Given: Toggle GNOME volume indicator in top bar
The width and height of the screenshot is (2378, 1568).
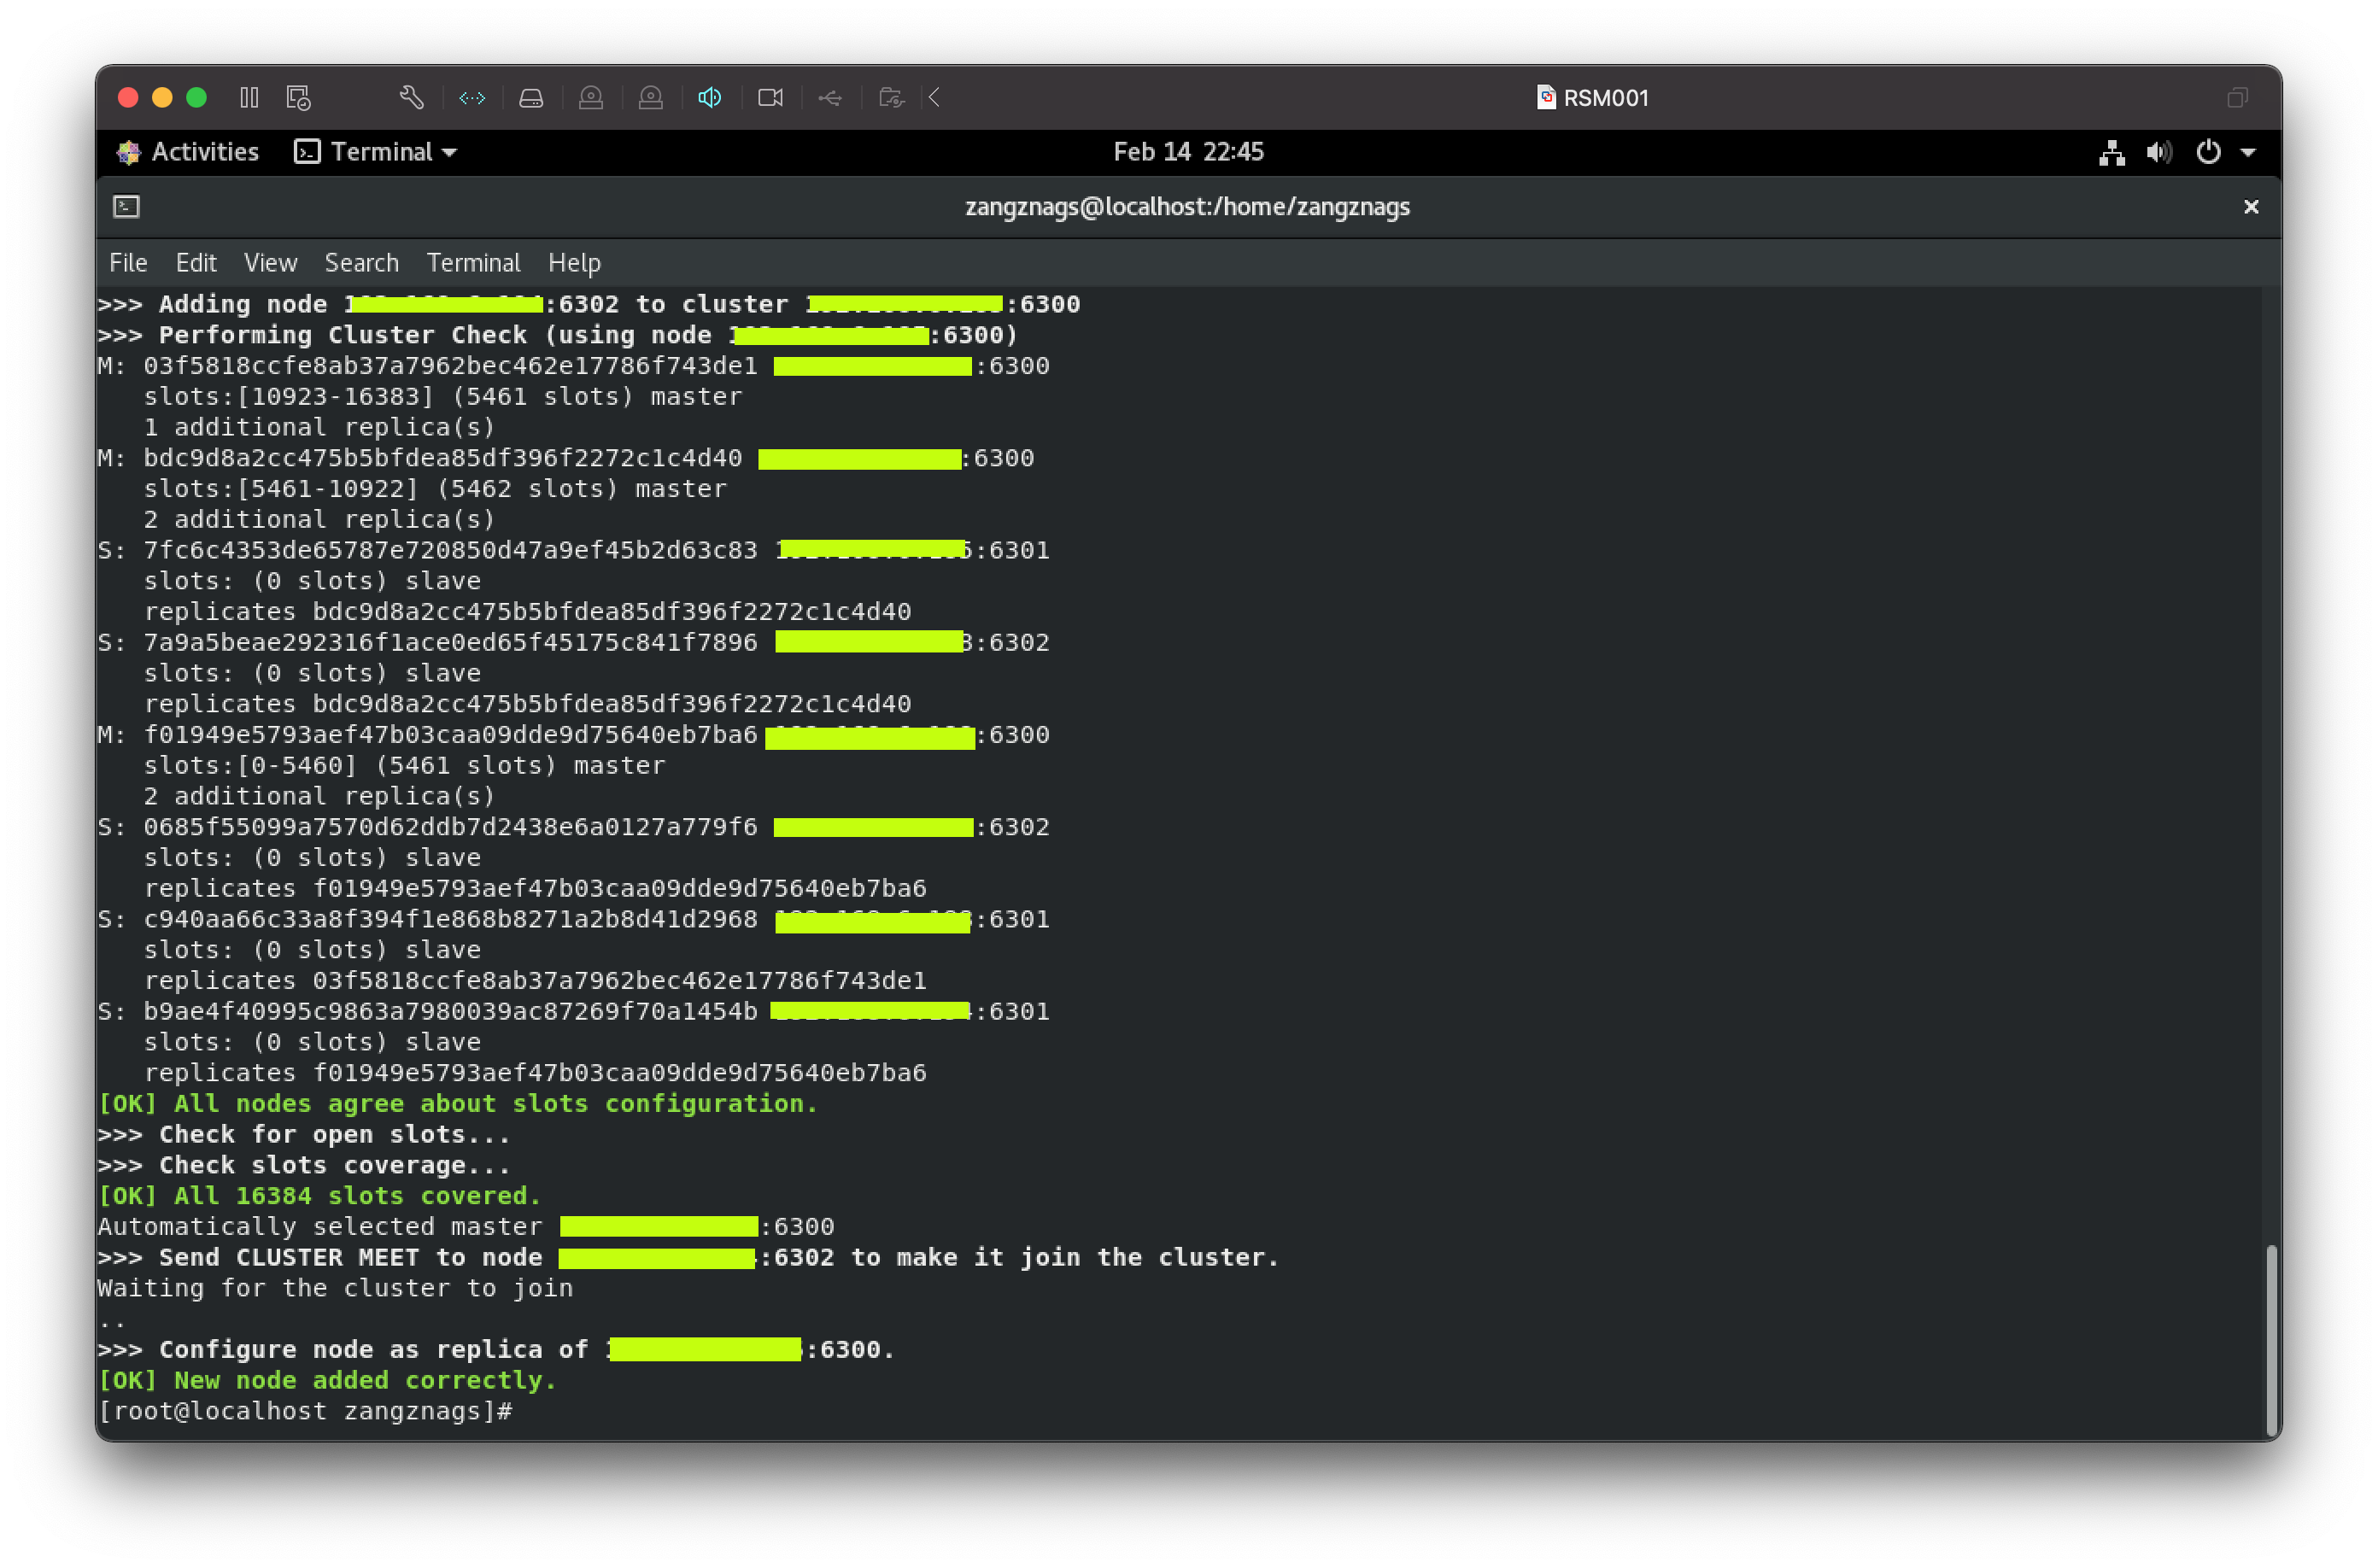Looking at the screenshot, I should click(2159, 152).
